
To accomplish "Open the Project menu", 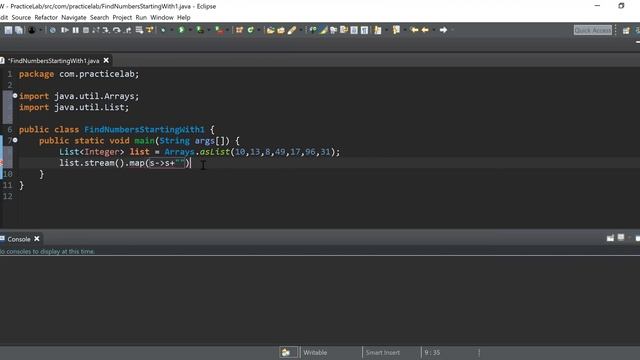I will tap(122, 18).
